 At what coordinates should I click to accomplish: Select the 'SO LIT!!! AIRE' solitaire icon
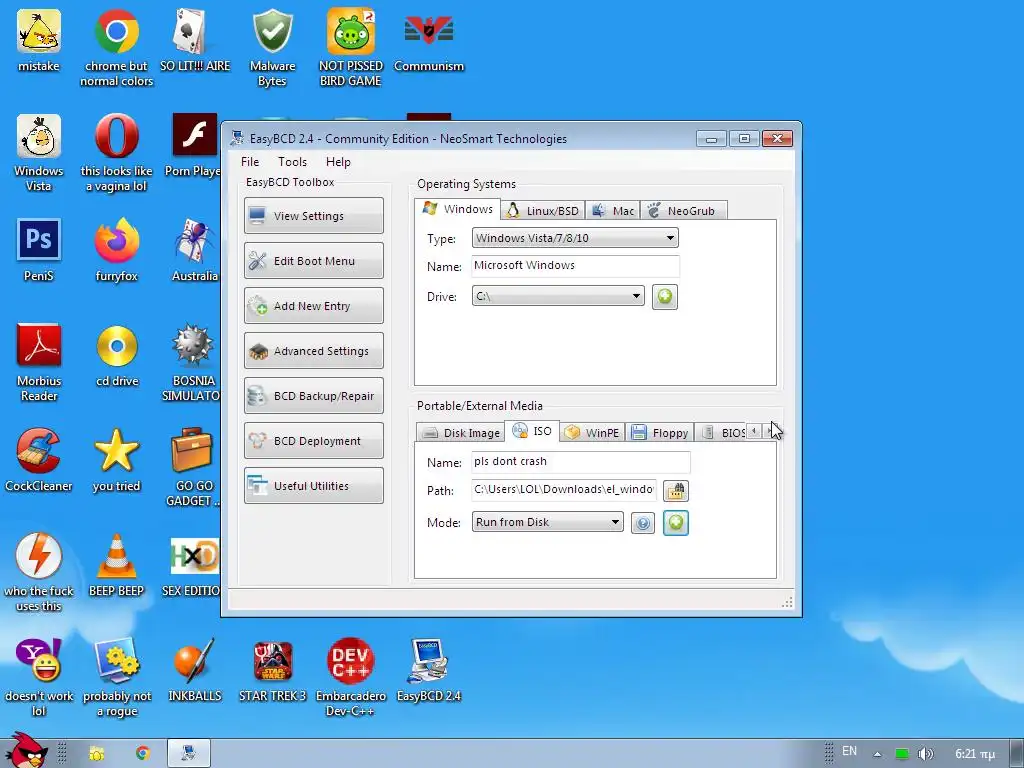(195, 40)
